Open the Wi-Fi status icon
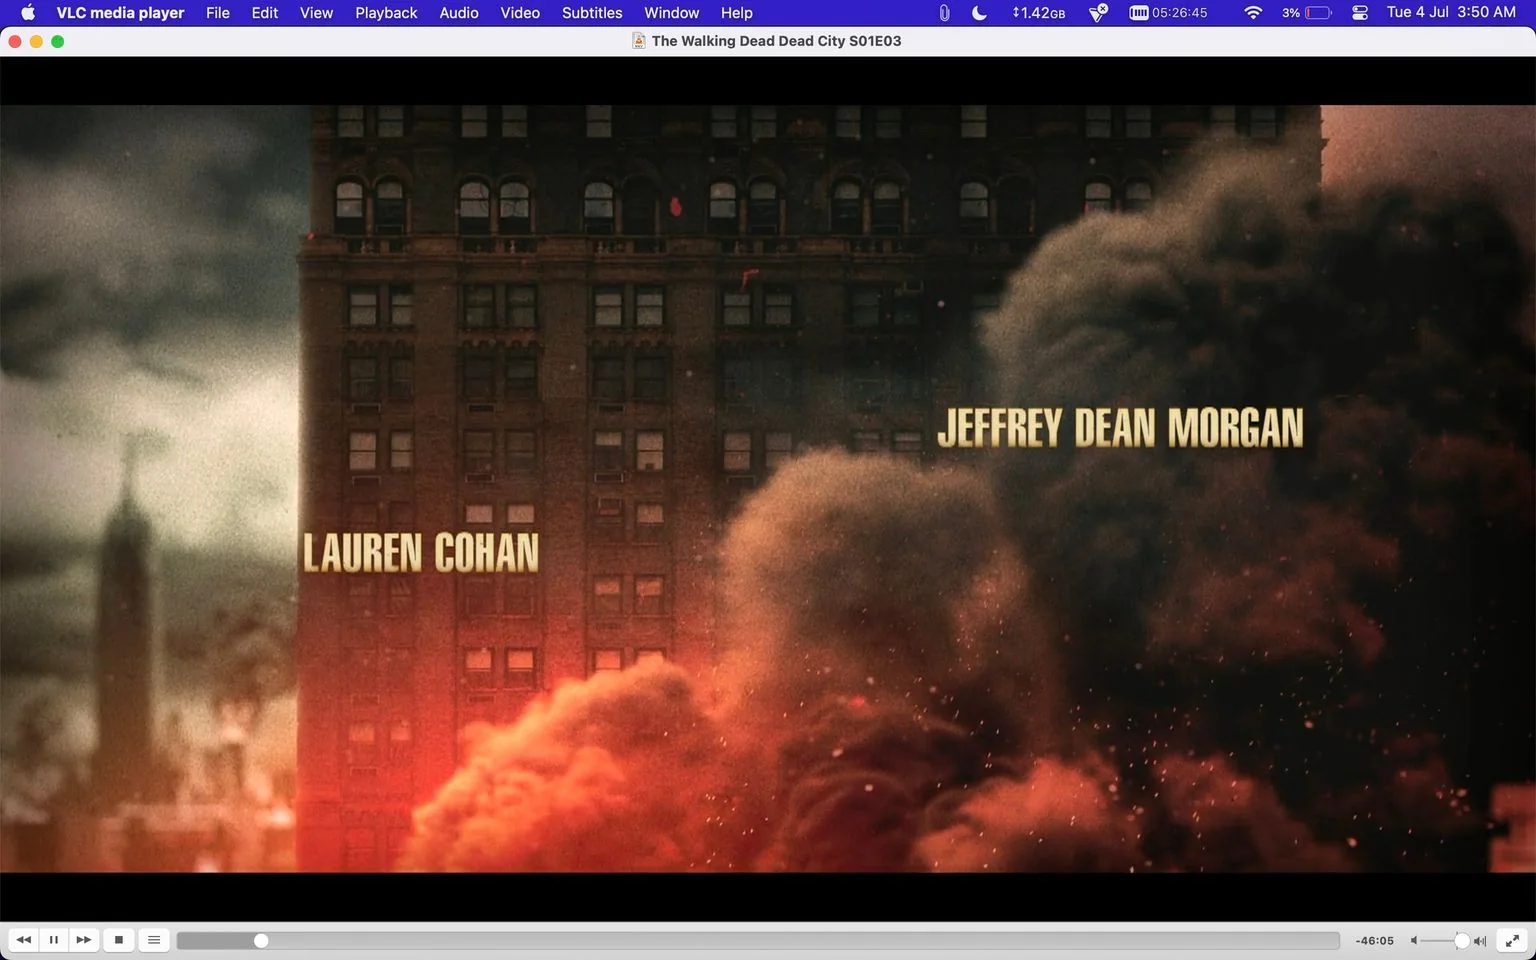The height and width of the screenshot is (960, 1536). click(1253, 13)
